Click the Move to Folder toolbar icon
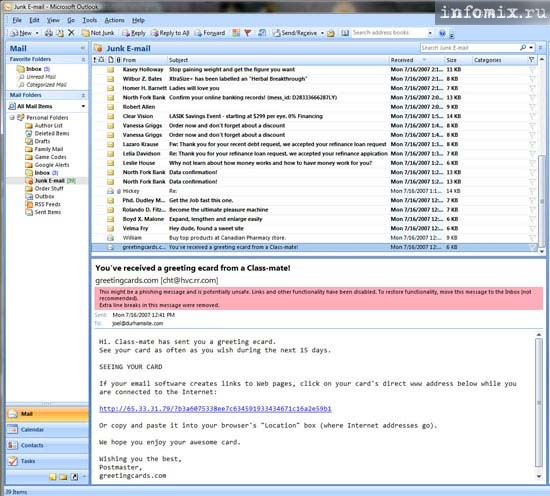 point(60,33)
